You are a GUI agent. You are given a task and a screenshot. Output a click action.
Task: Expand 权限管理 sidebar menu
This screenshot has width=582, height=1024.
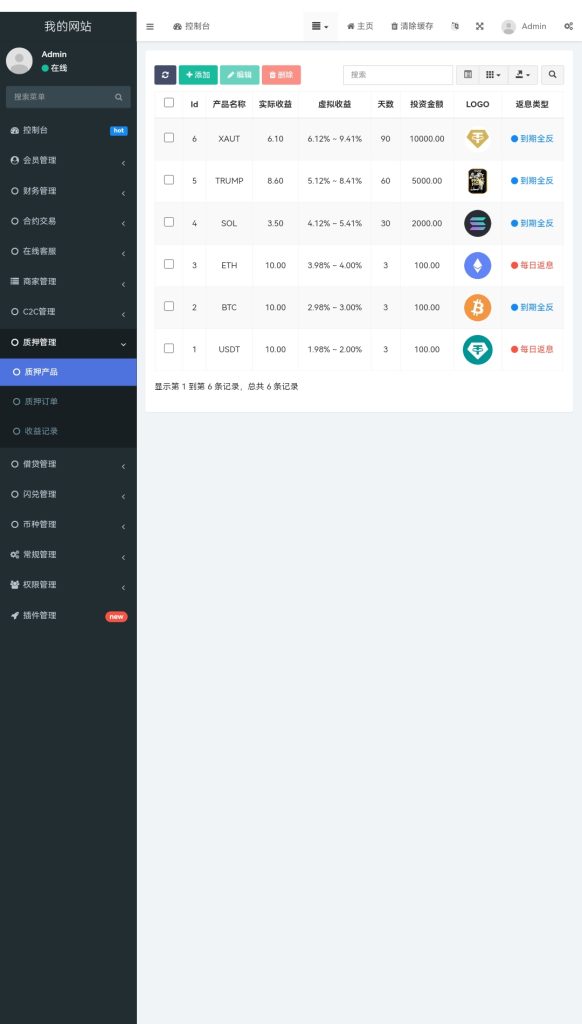coord(69,585)
